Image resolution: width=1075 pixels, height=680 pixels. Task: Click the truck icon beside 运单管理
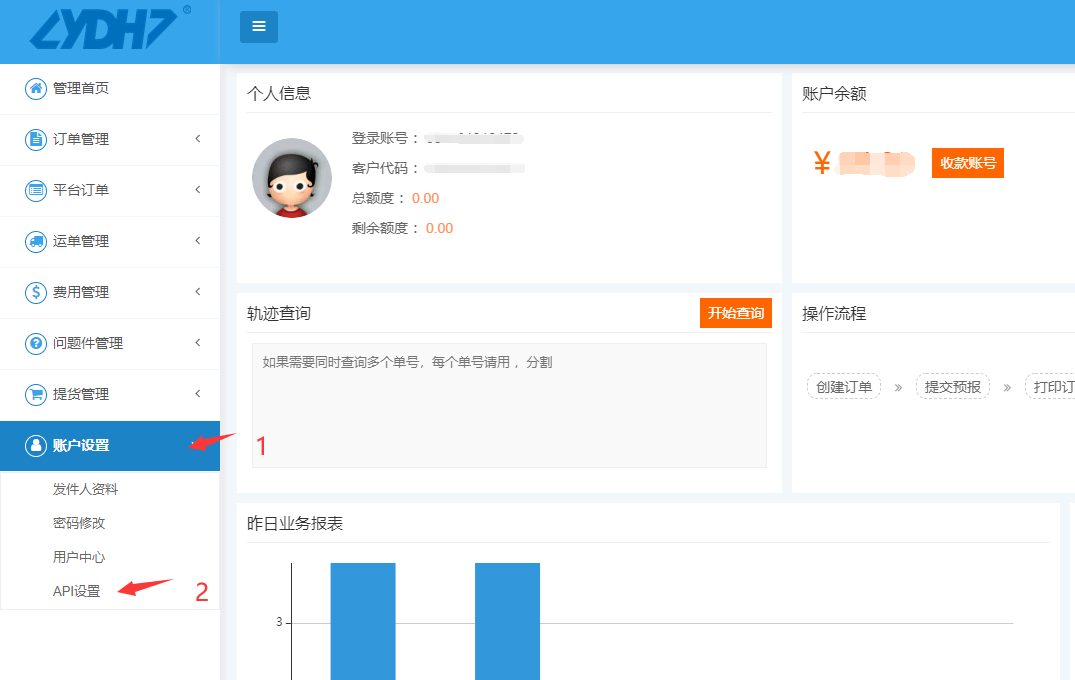[x=36, y=241]
